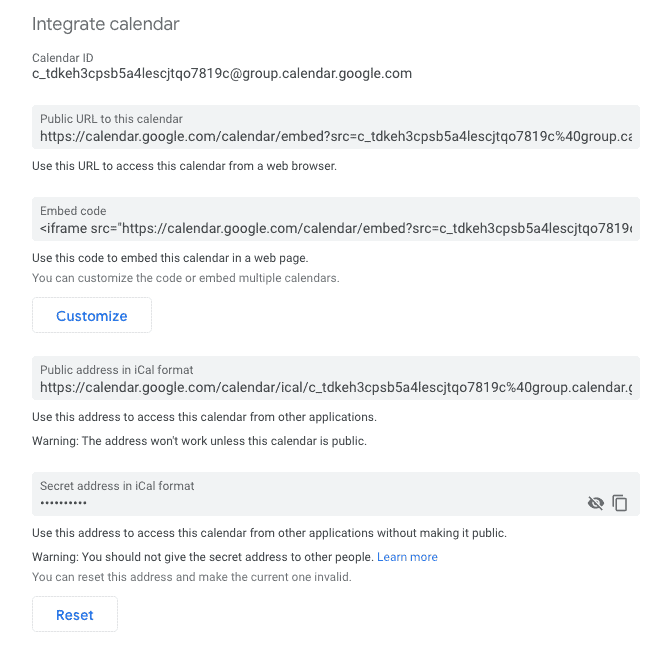
Task: Reveal the hidden secret iCal address
Action: coord(595,503)
